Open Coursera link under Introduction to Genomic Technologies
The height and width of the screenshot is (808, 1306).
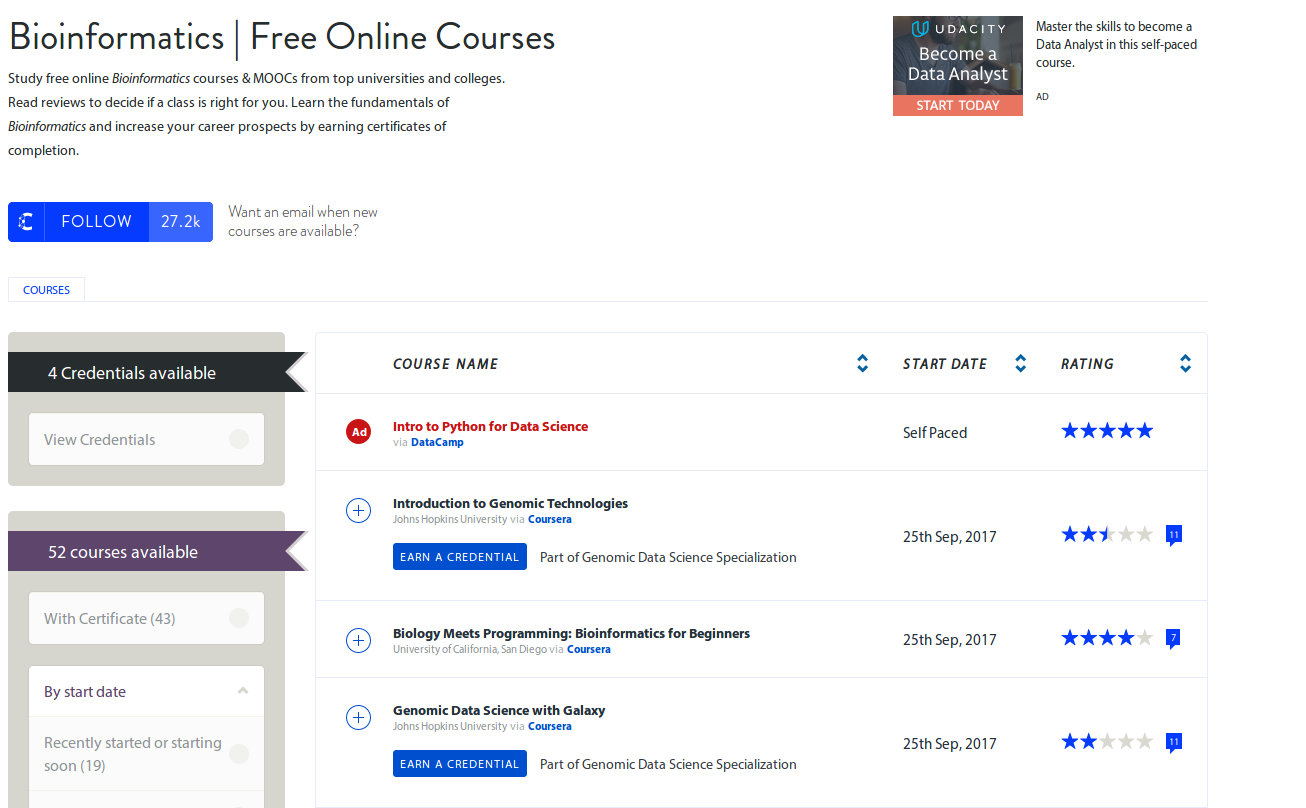pyautogui.click(x=550, y=519)
